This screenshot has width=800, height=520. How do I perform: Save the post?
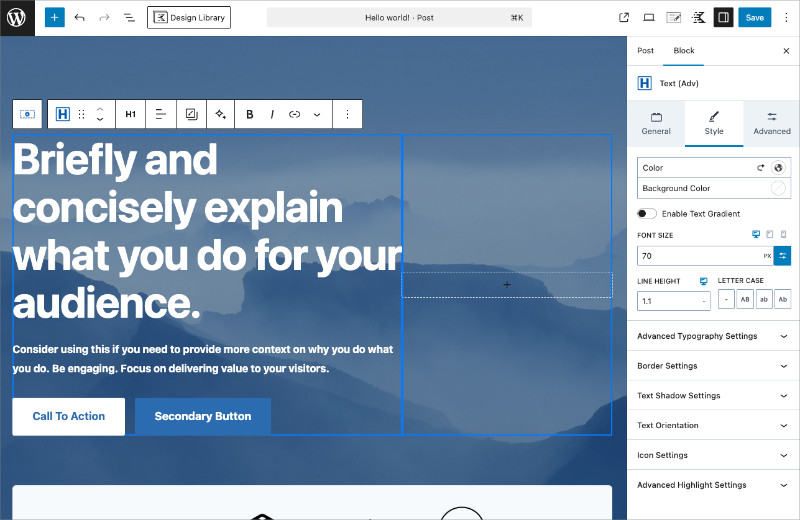point(755,17)
